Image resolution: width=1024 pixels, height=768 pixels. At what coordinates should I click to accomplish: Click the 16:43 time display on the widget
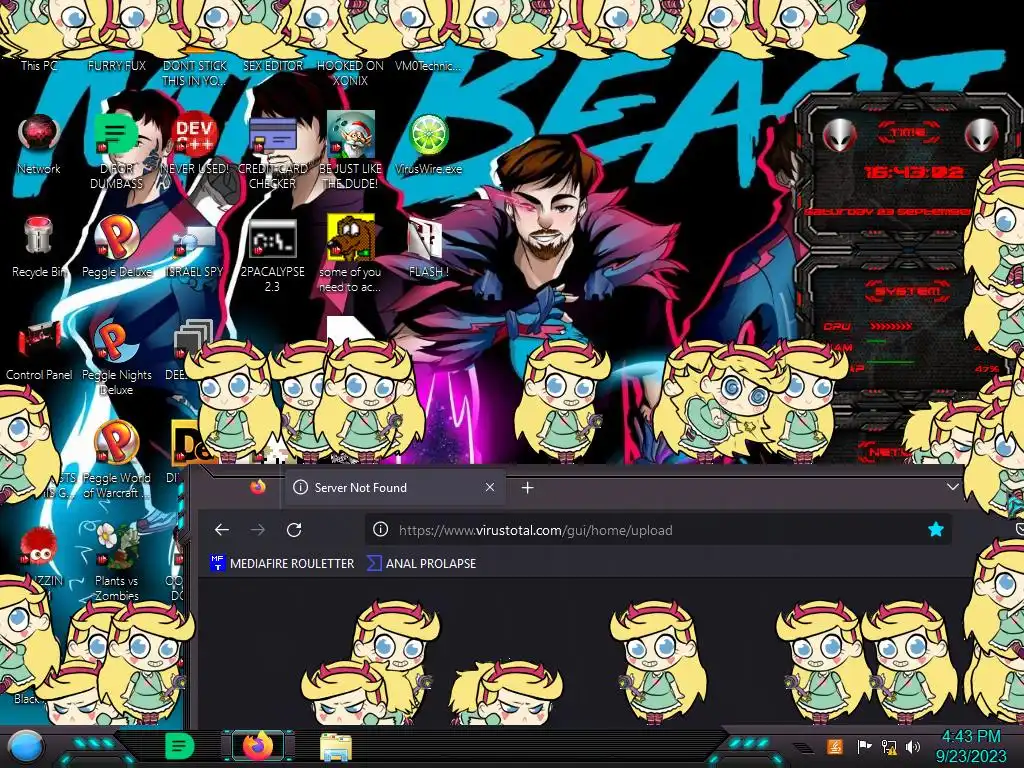tap(914, 172)
